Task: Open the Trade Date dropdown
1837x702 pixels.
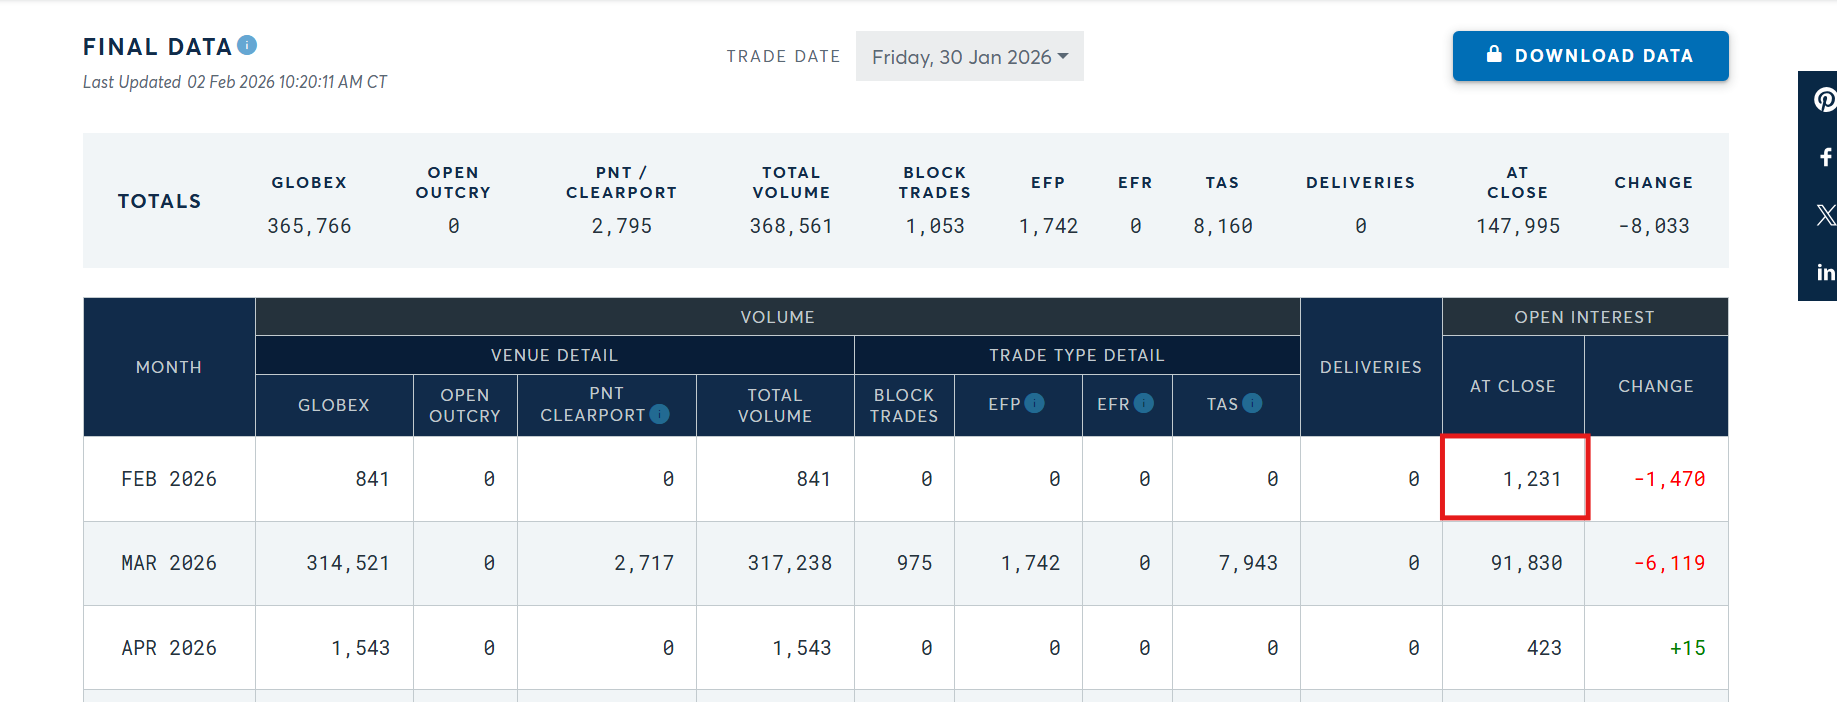Action: (x=969, y=57)
